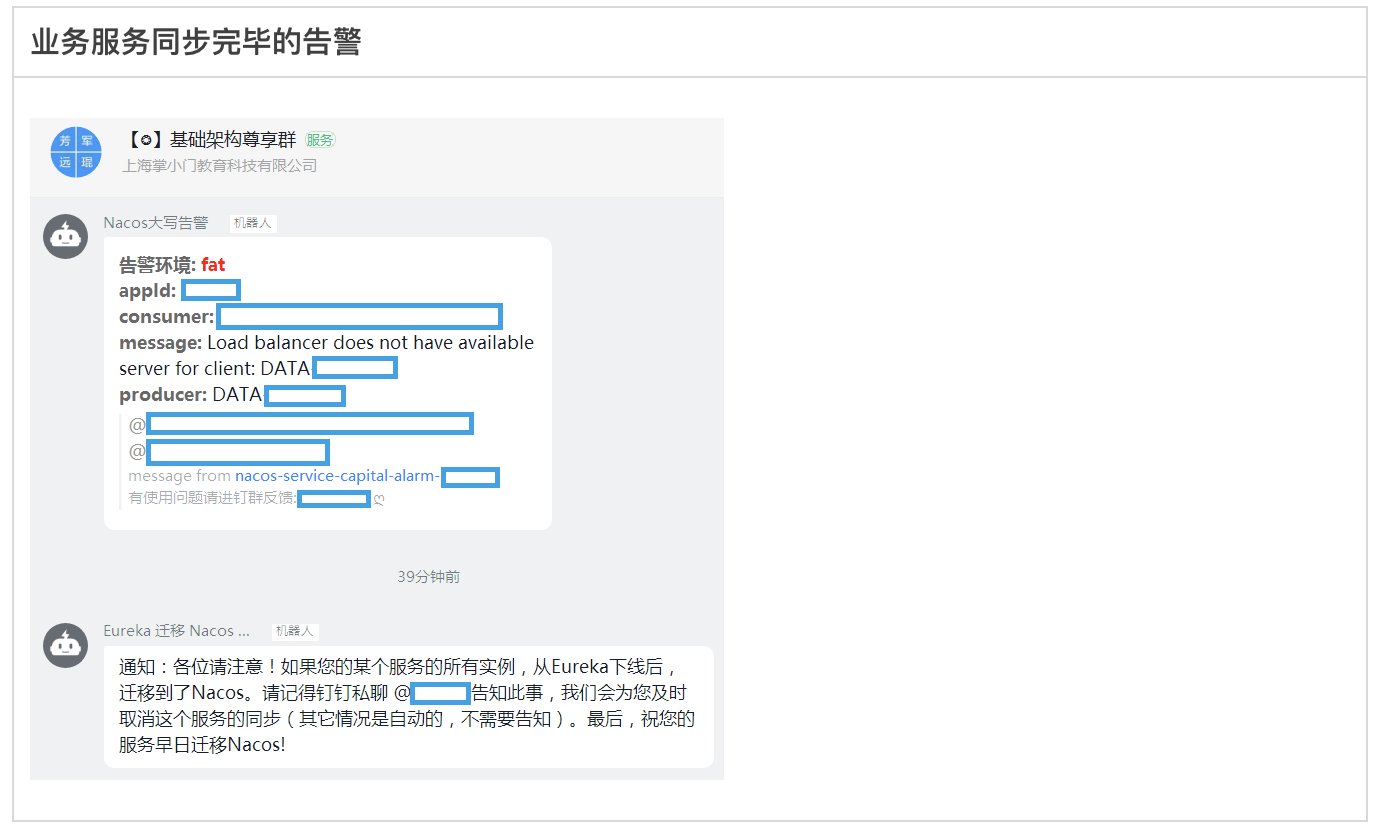Click the Eureka 迁移 Nacos sender name
Screen dimensions: 1374x828
(177, 631)
